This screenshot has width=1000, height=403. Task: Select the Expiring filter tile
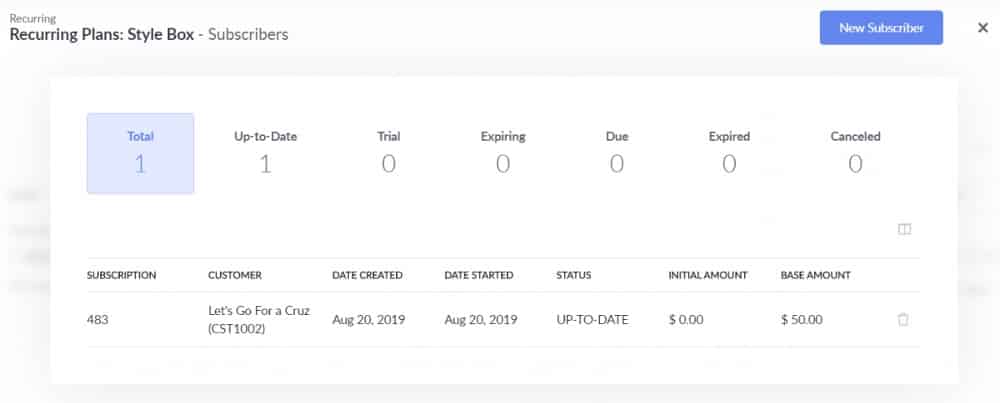point(503,153)
